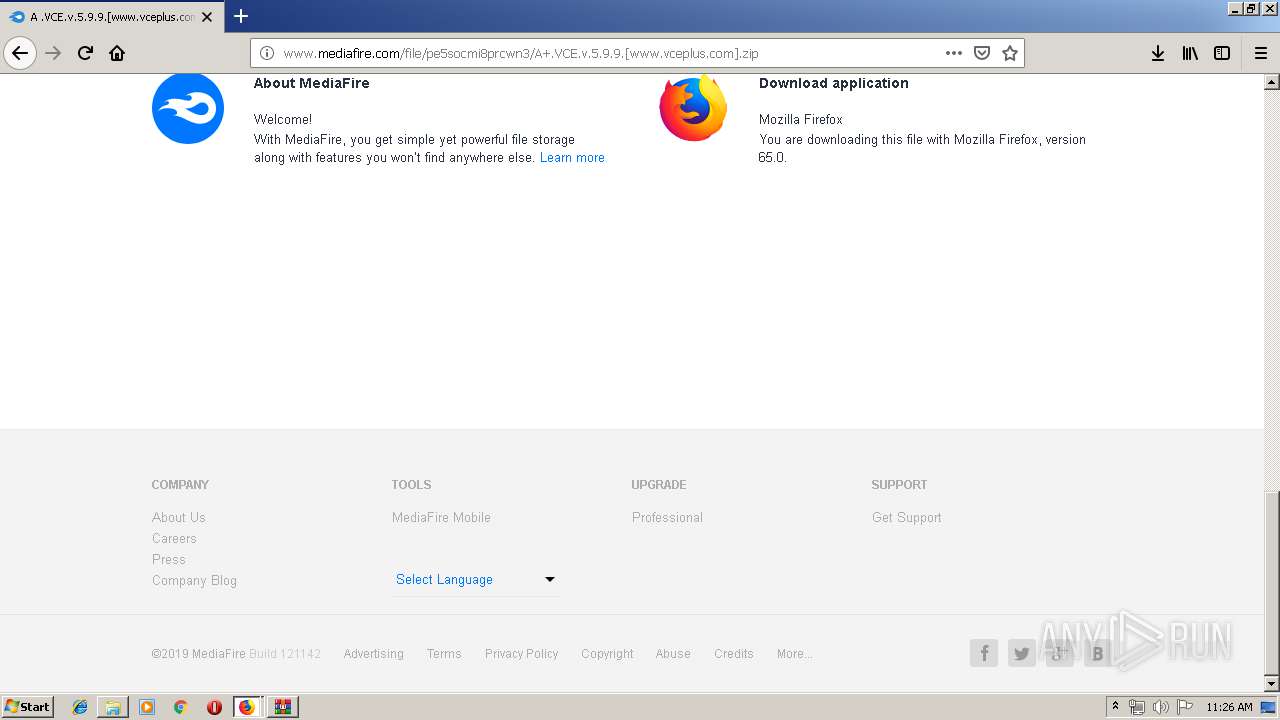Open the Get Support link
The image size is (1280, 720).
[x=907, y=517]
